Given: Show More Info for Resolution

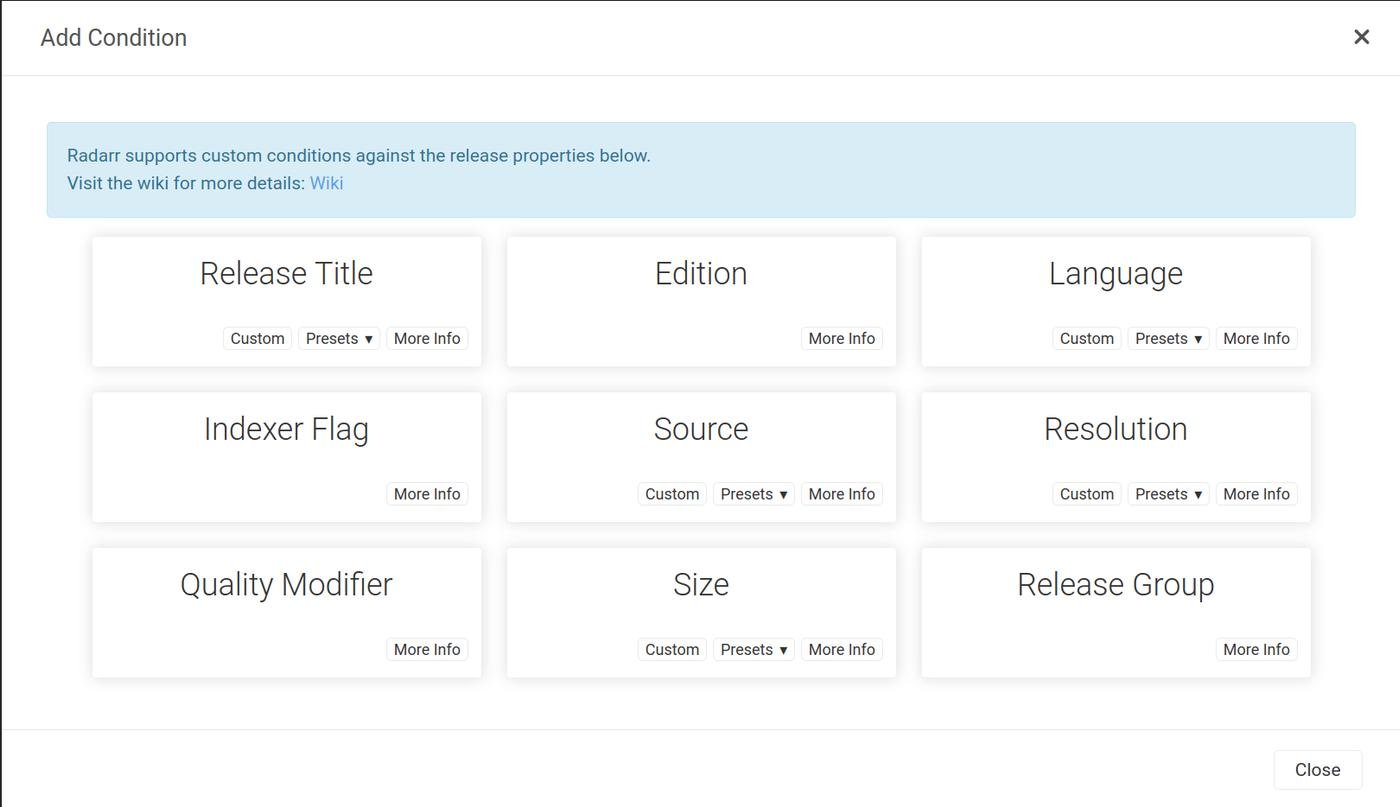Looking at the screenshot, I should (x=1256, y=494).
